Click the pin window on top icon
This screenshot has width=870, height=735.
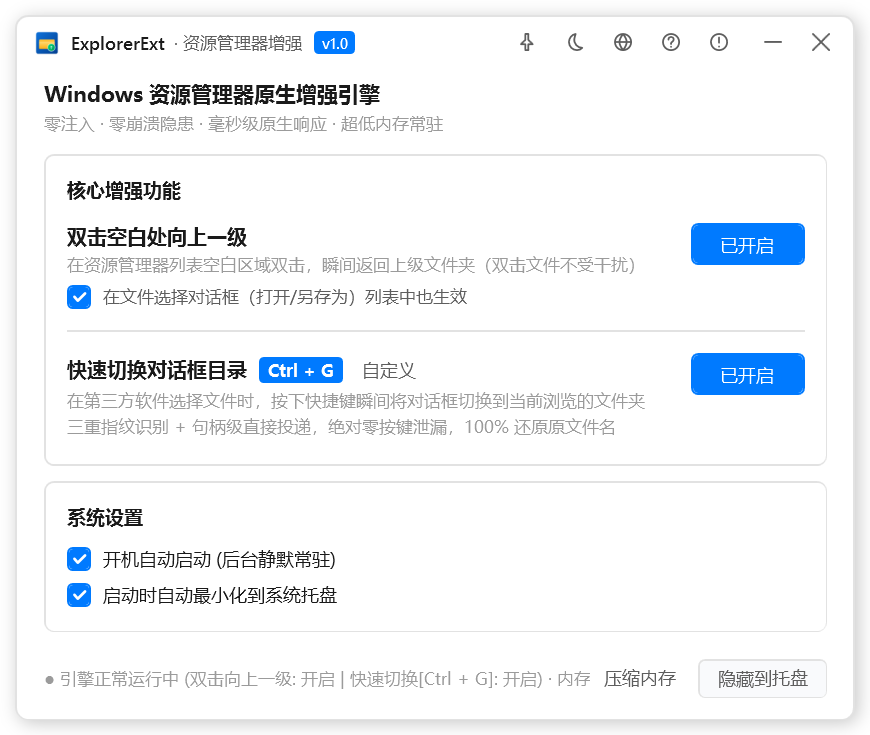pyautogui.click(x=527, y=43)
